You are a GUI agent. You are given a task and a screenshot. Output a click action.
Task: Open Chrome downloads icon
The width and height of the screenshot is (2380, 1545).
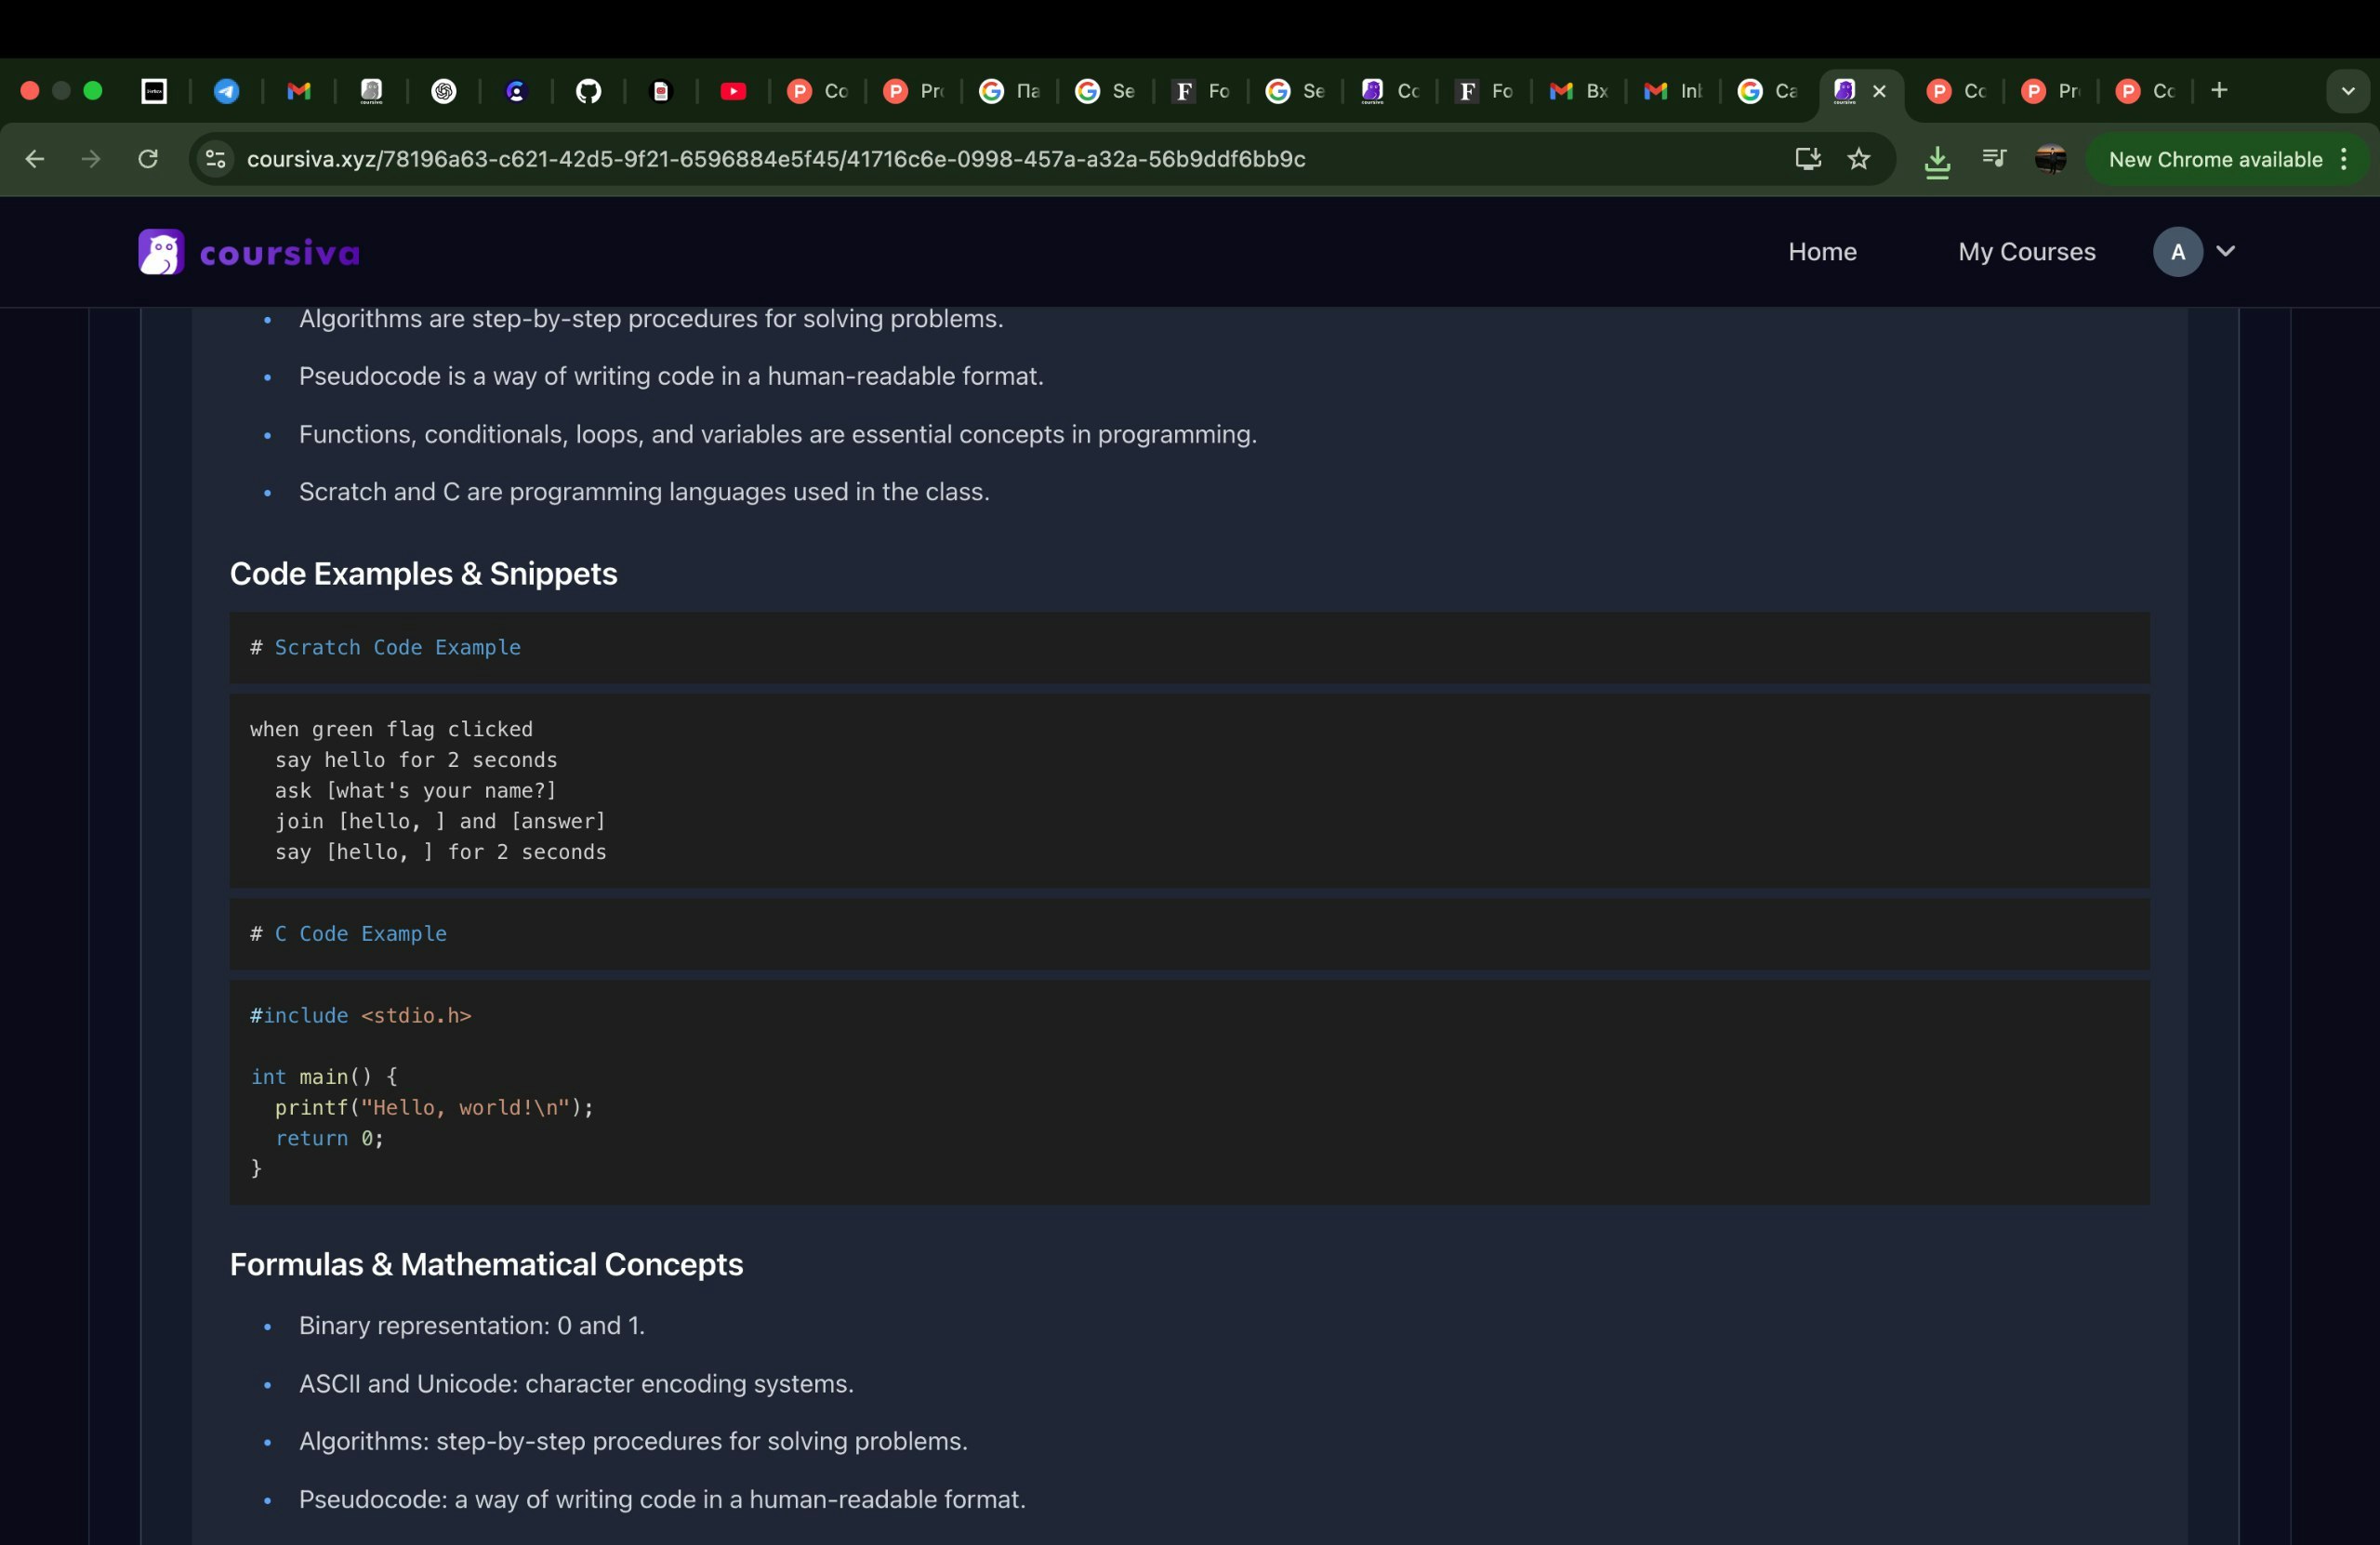click(1937, 160)
